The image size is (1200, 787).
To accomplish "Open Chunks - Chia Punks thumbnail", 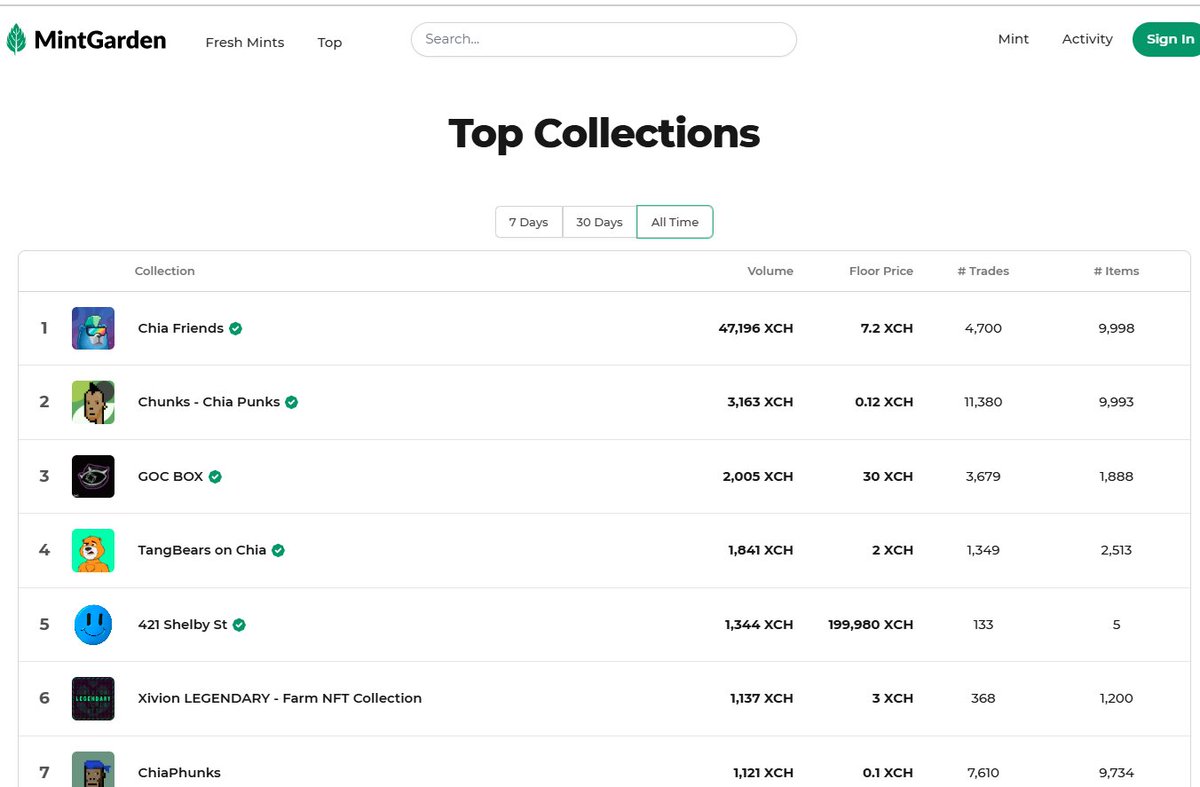I will pos(93,402).
